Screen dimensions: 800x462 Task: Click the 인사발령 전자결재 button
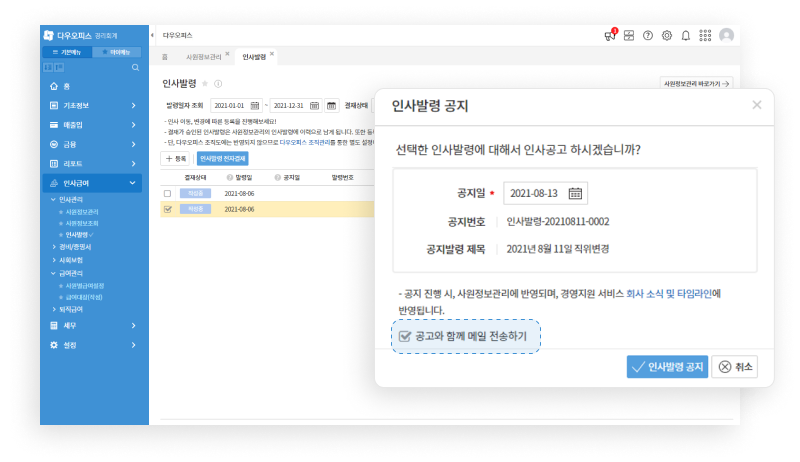pos(222,159)
